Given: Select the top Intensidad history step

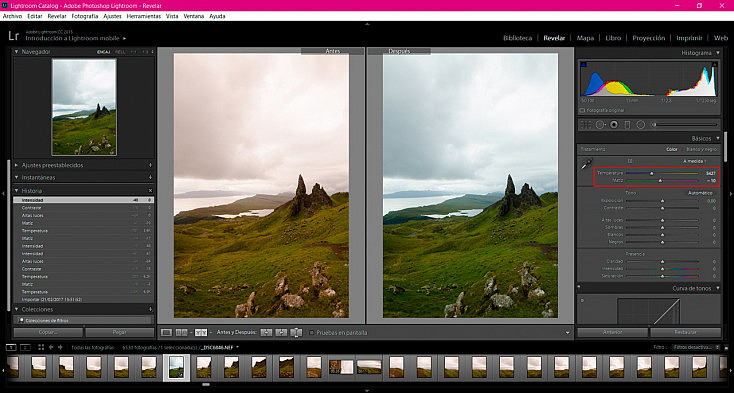Looking at the screenshot, I should (x=83, y=200).
